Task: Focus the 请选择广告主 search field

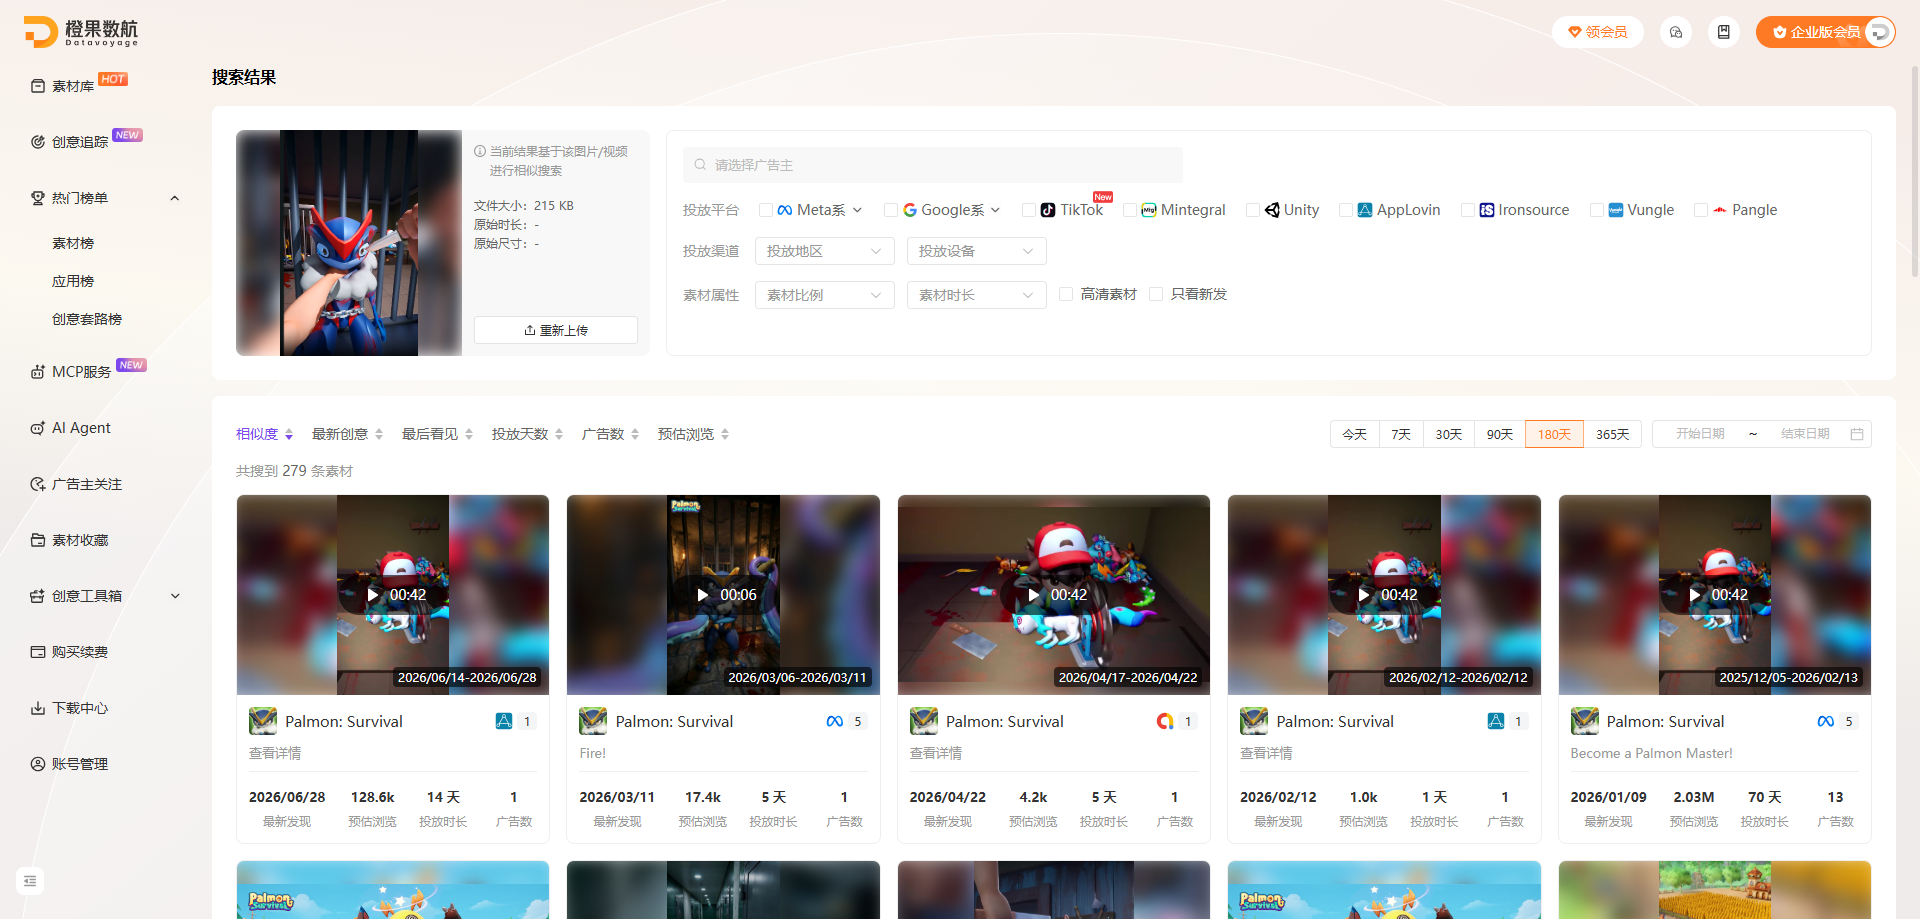Action: (x=933, y=165)
